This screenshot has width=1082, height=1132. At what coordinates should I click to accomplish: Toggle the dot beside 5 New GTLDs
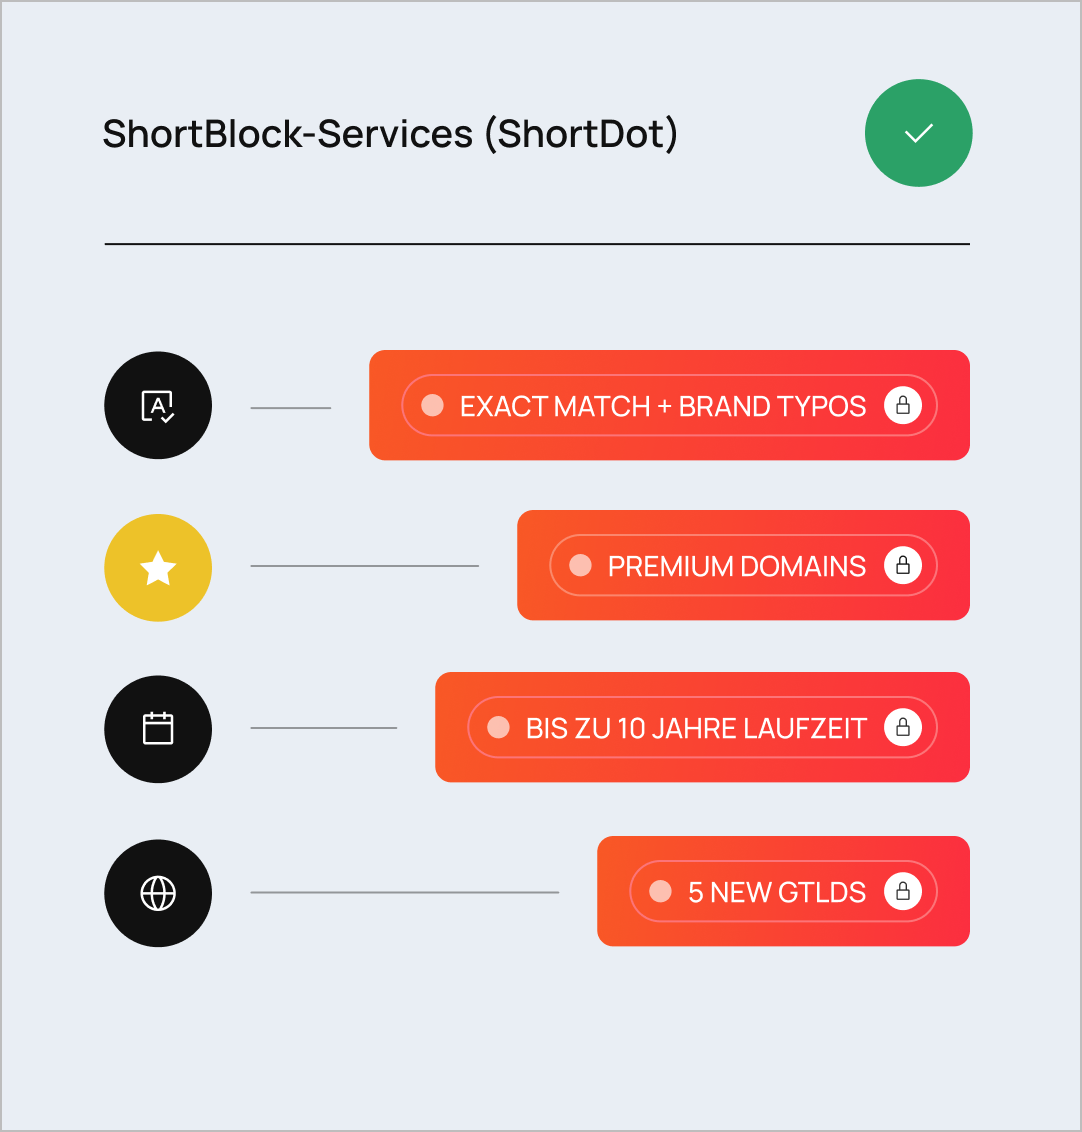pos(660,892)
